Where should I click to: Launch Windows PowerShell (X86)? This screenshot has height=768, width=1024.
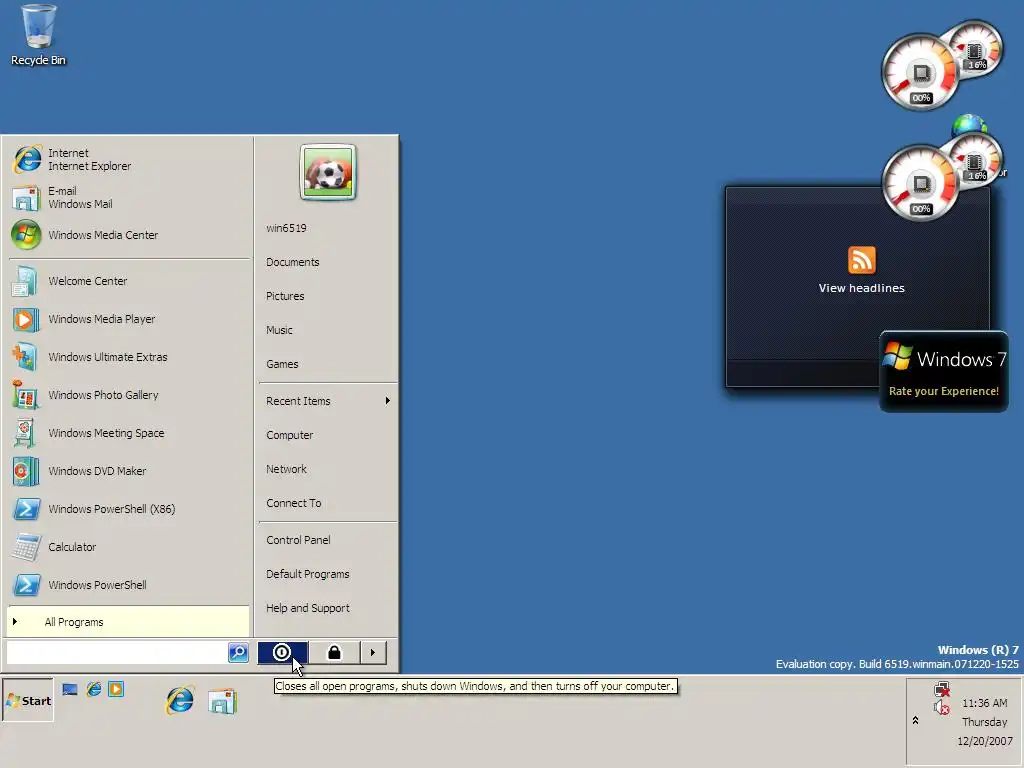point(129,509)
